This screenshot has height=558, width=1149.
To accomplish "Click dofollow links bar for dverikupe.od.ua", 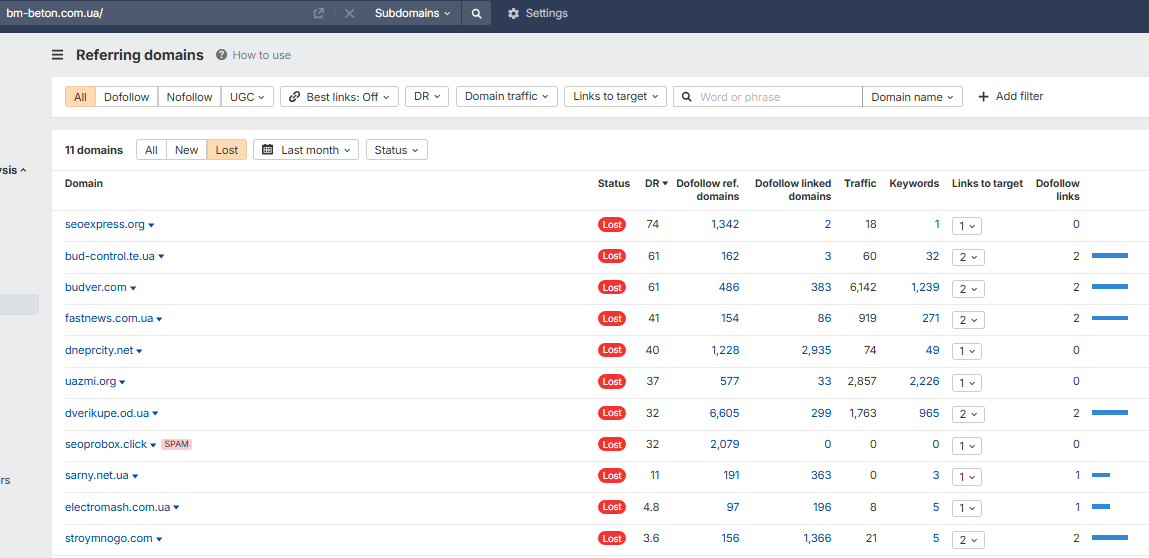I will (1109, 413).
